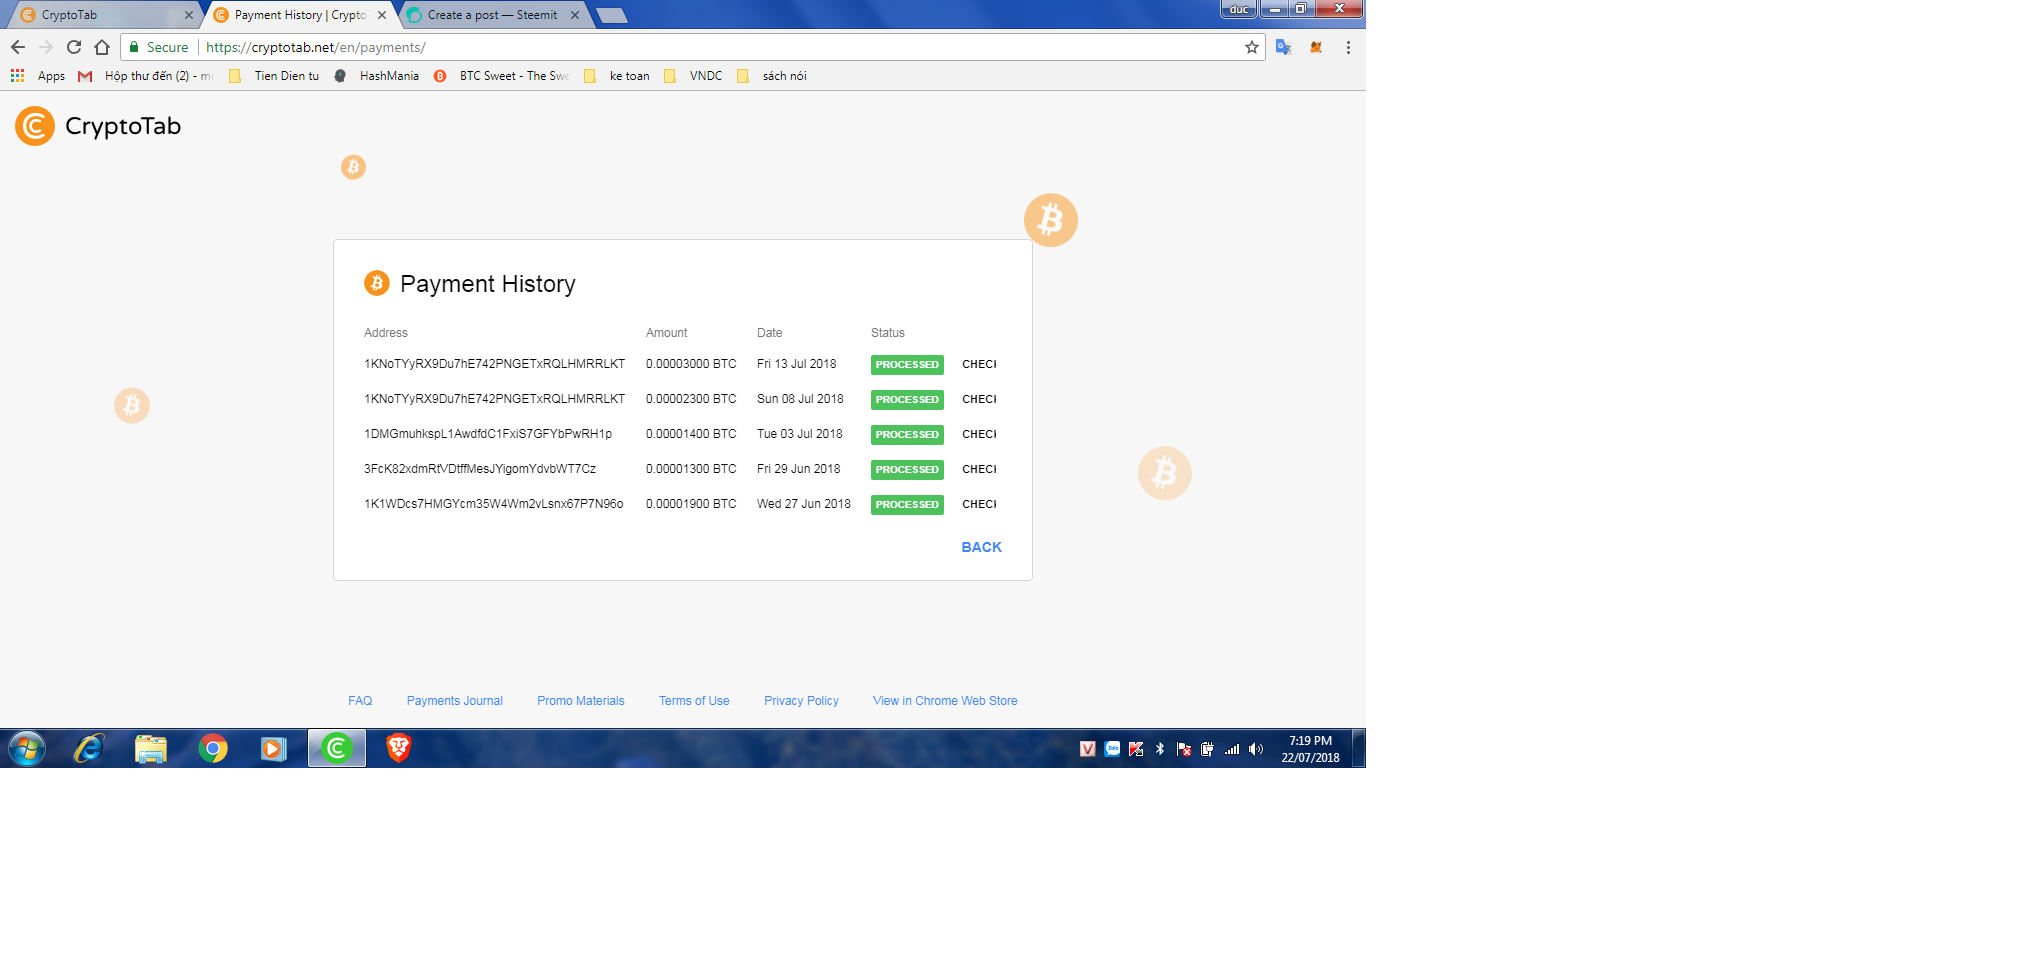Launch Brave browser from the taskbar
The image size is (2030, 962).
point(399,748)
